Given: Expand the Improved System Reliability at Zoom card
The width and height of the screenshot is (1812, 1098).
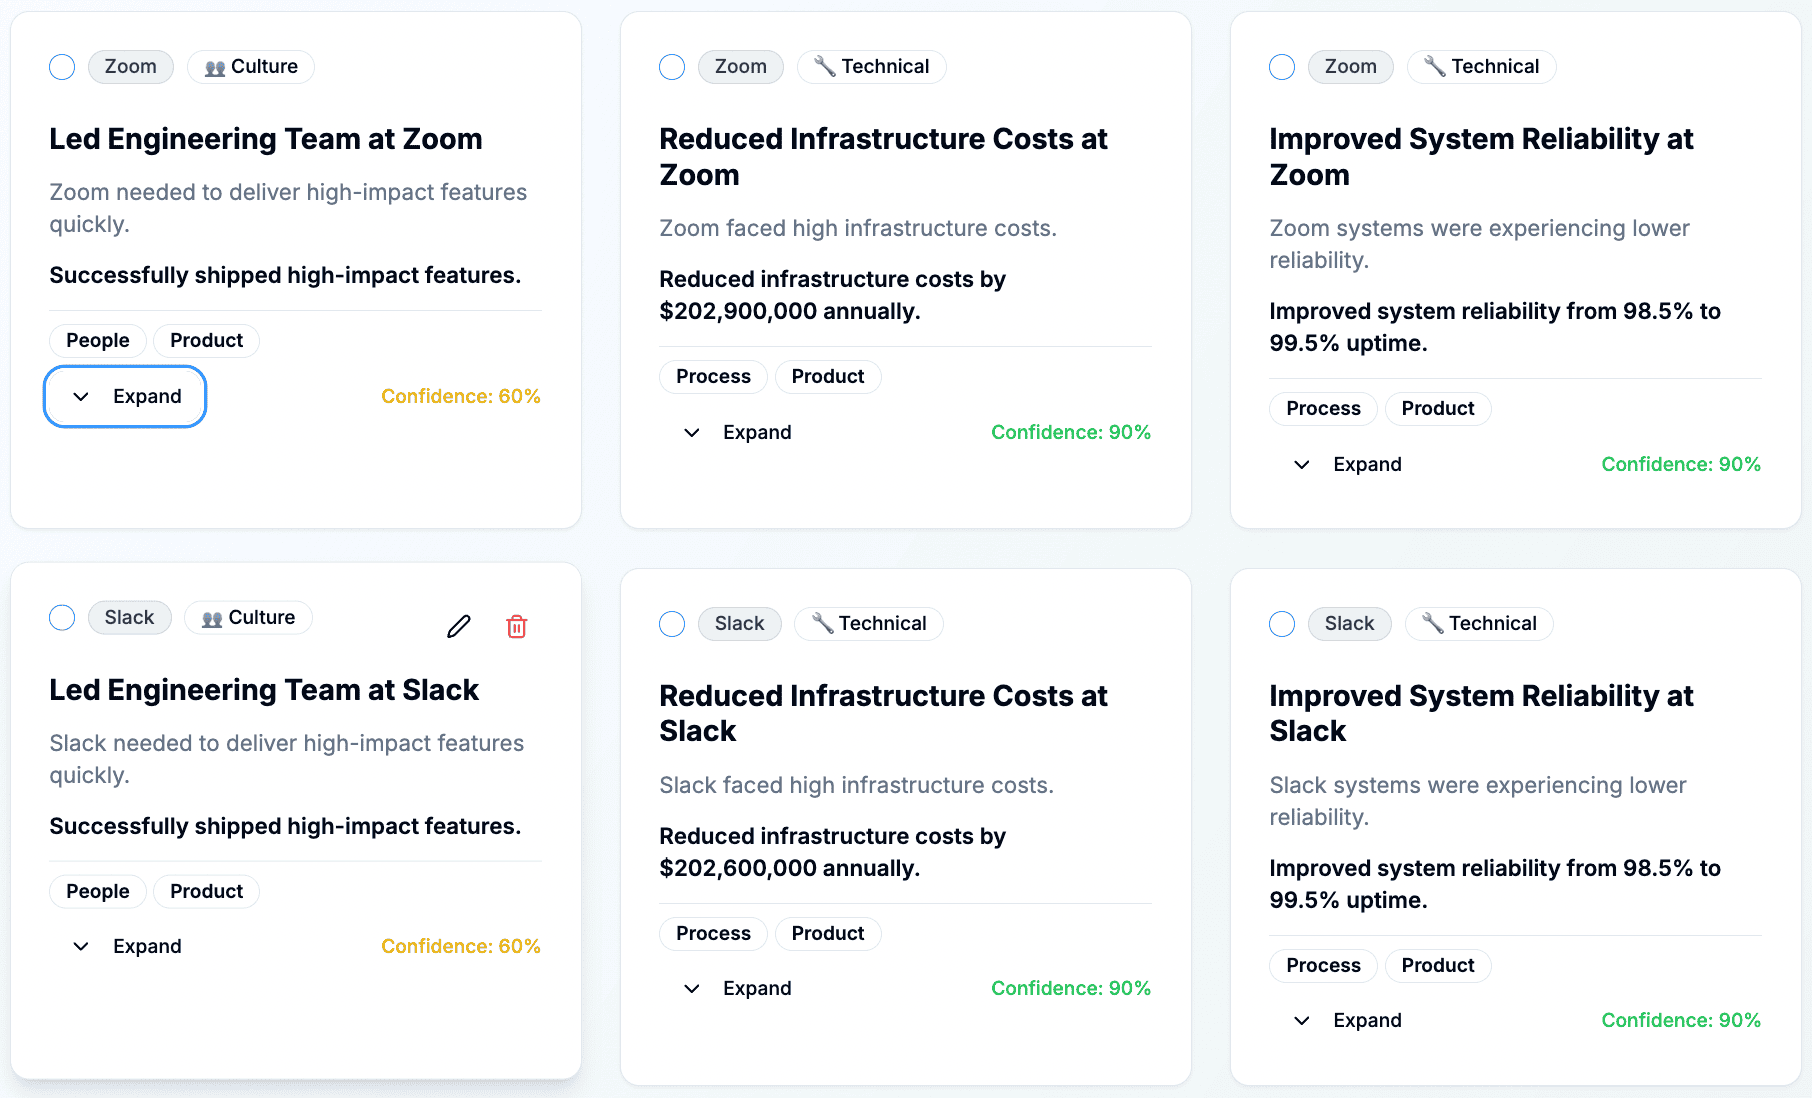Looking at the screenshot, I should 1346,464.
